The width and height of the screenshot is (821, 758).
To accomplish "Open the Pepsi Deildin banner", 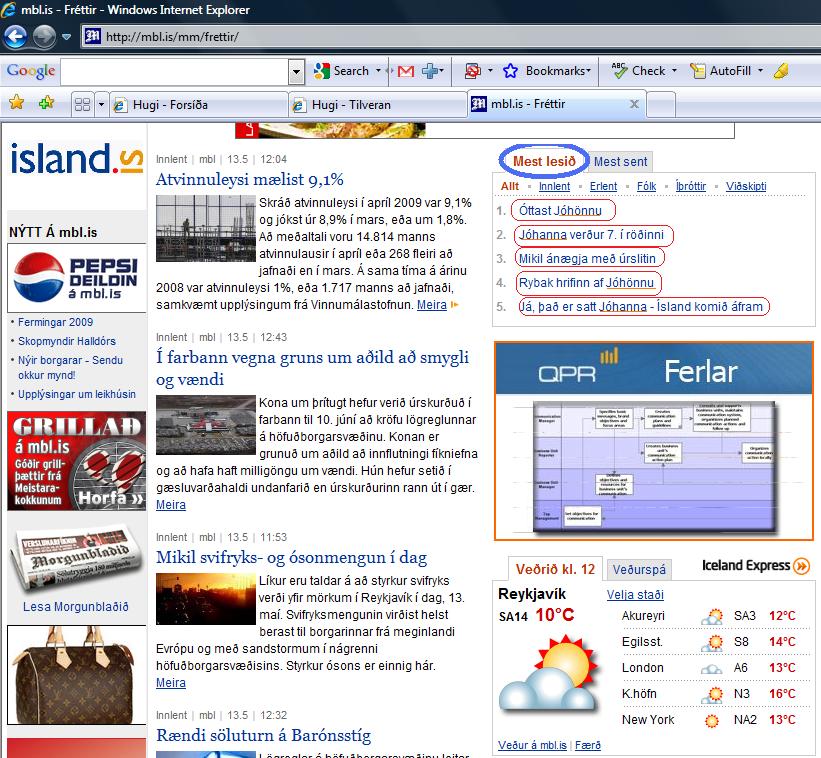I will coord(76,278).
